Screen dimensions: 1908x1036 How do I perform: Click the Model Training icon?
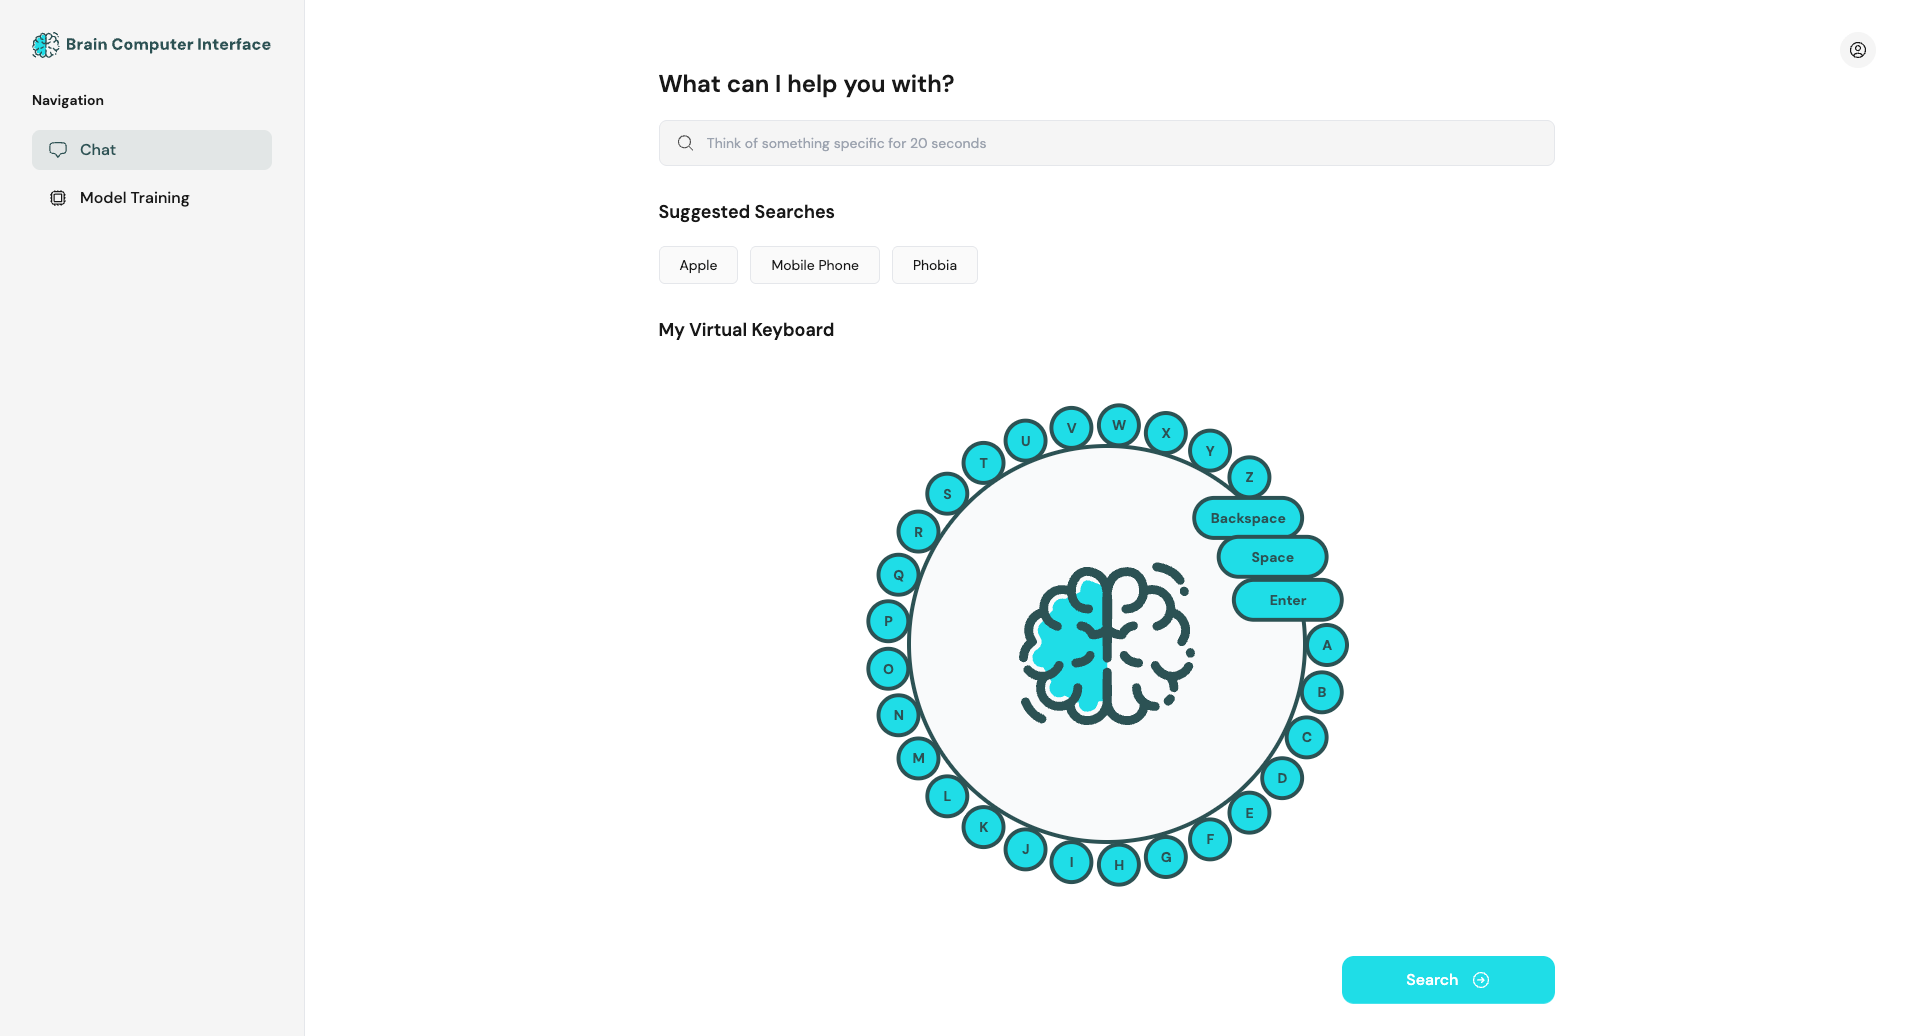[58, 197]
